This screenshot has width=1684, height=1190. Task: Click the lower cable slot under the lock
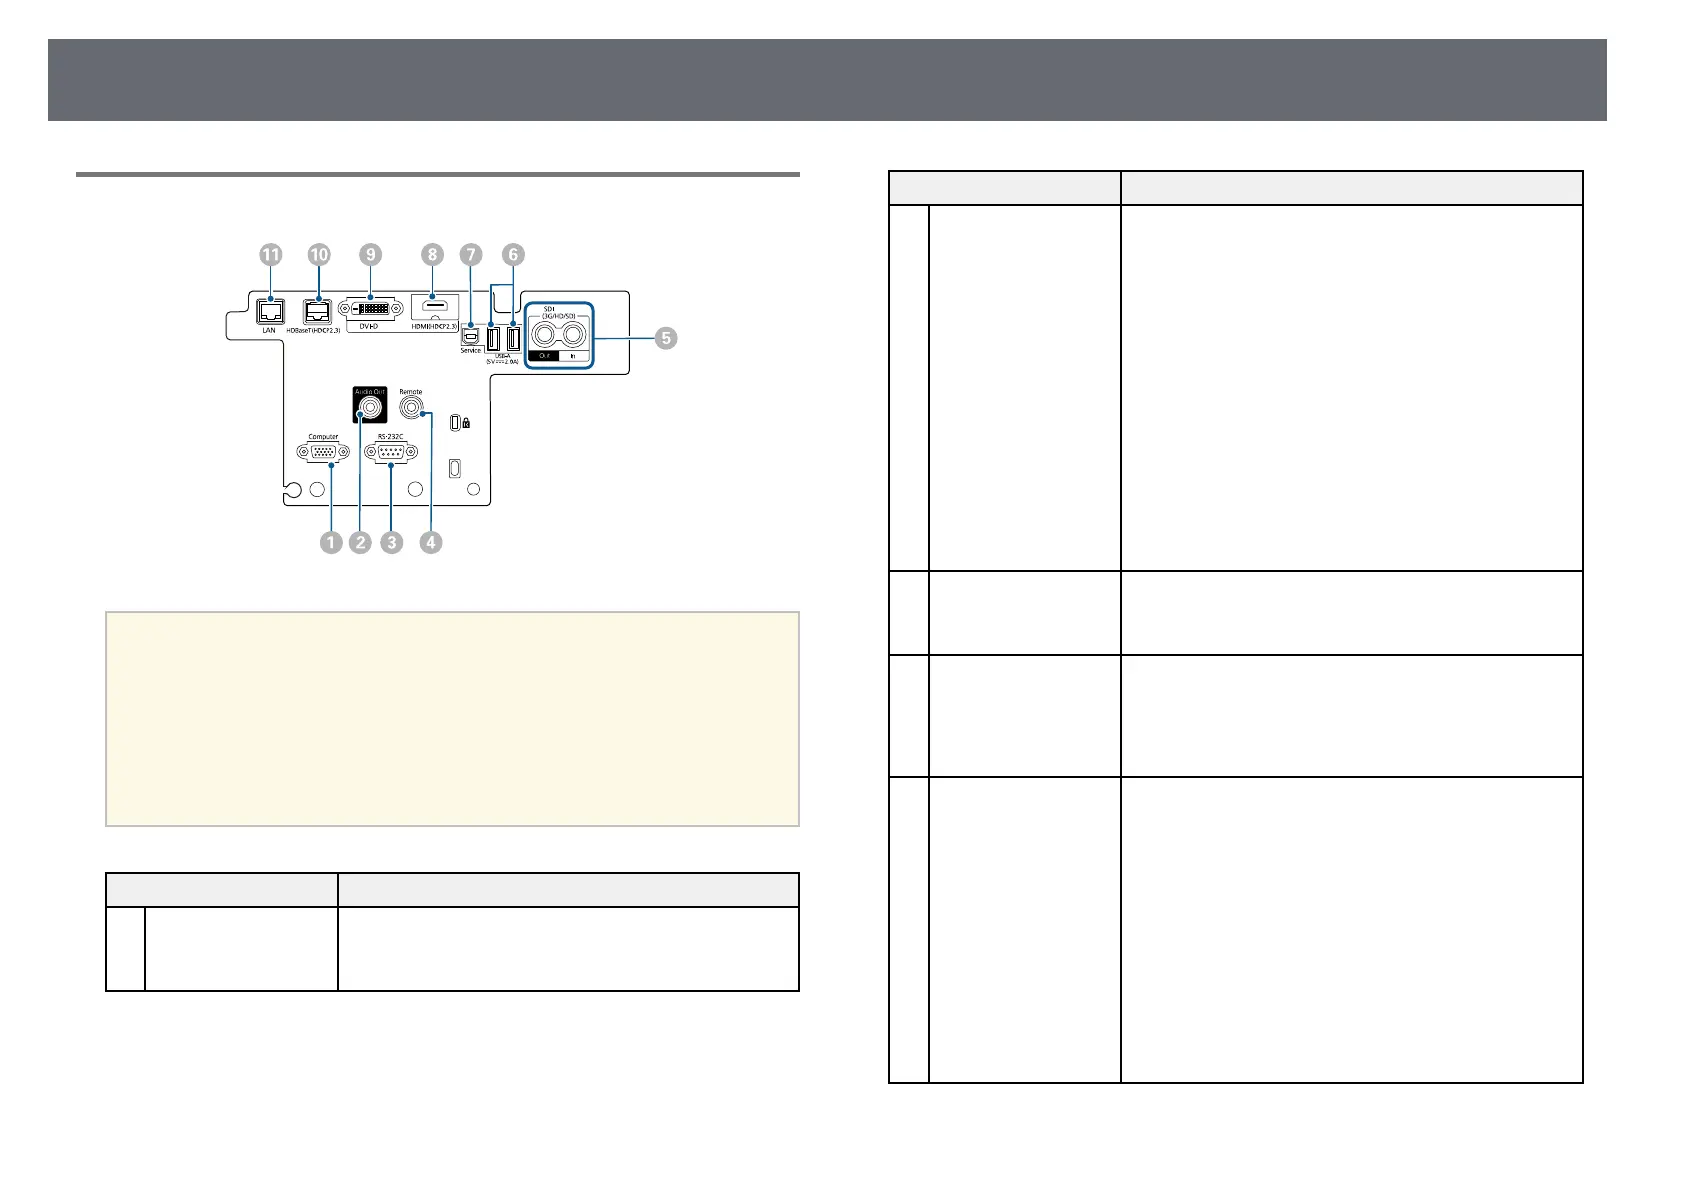[454, 468]
